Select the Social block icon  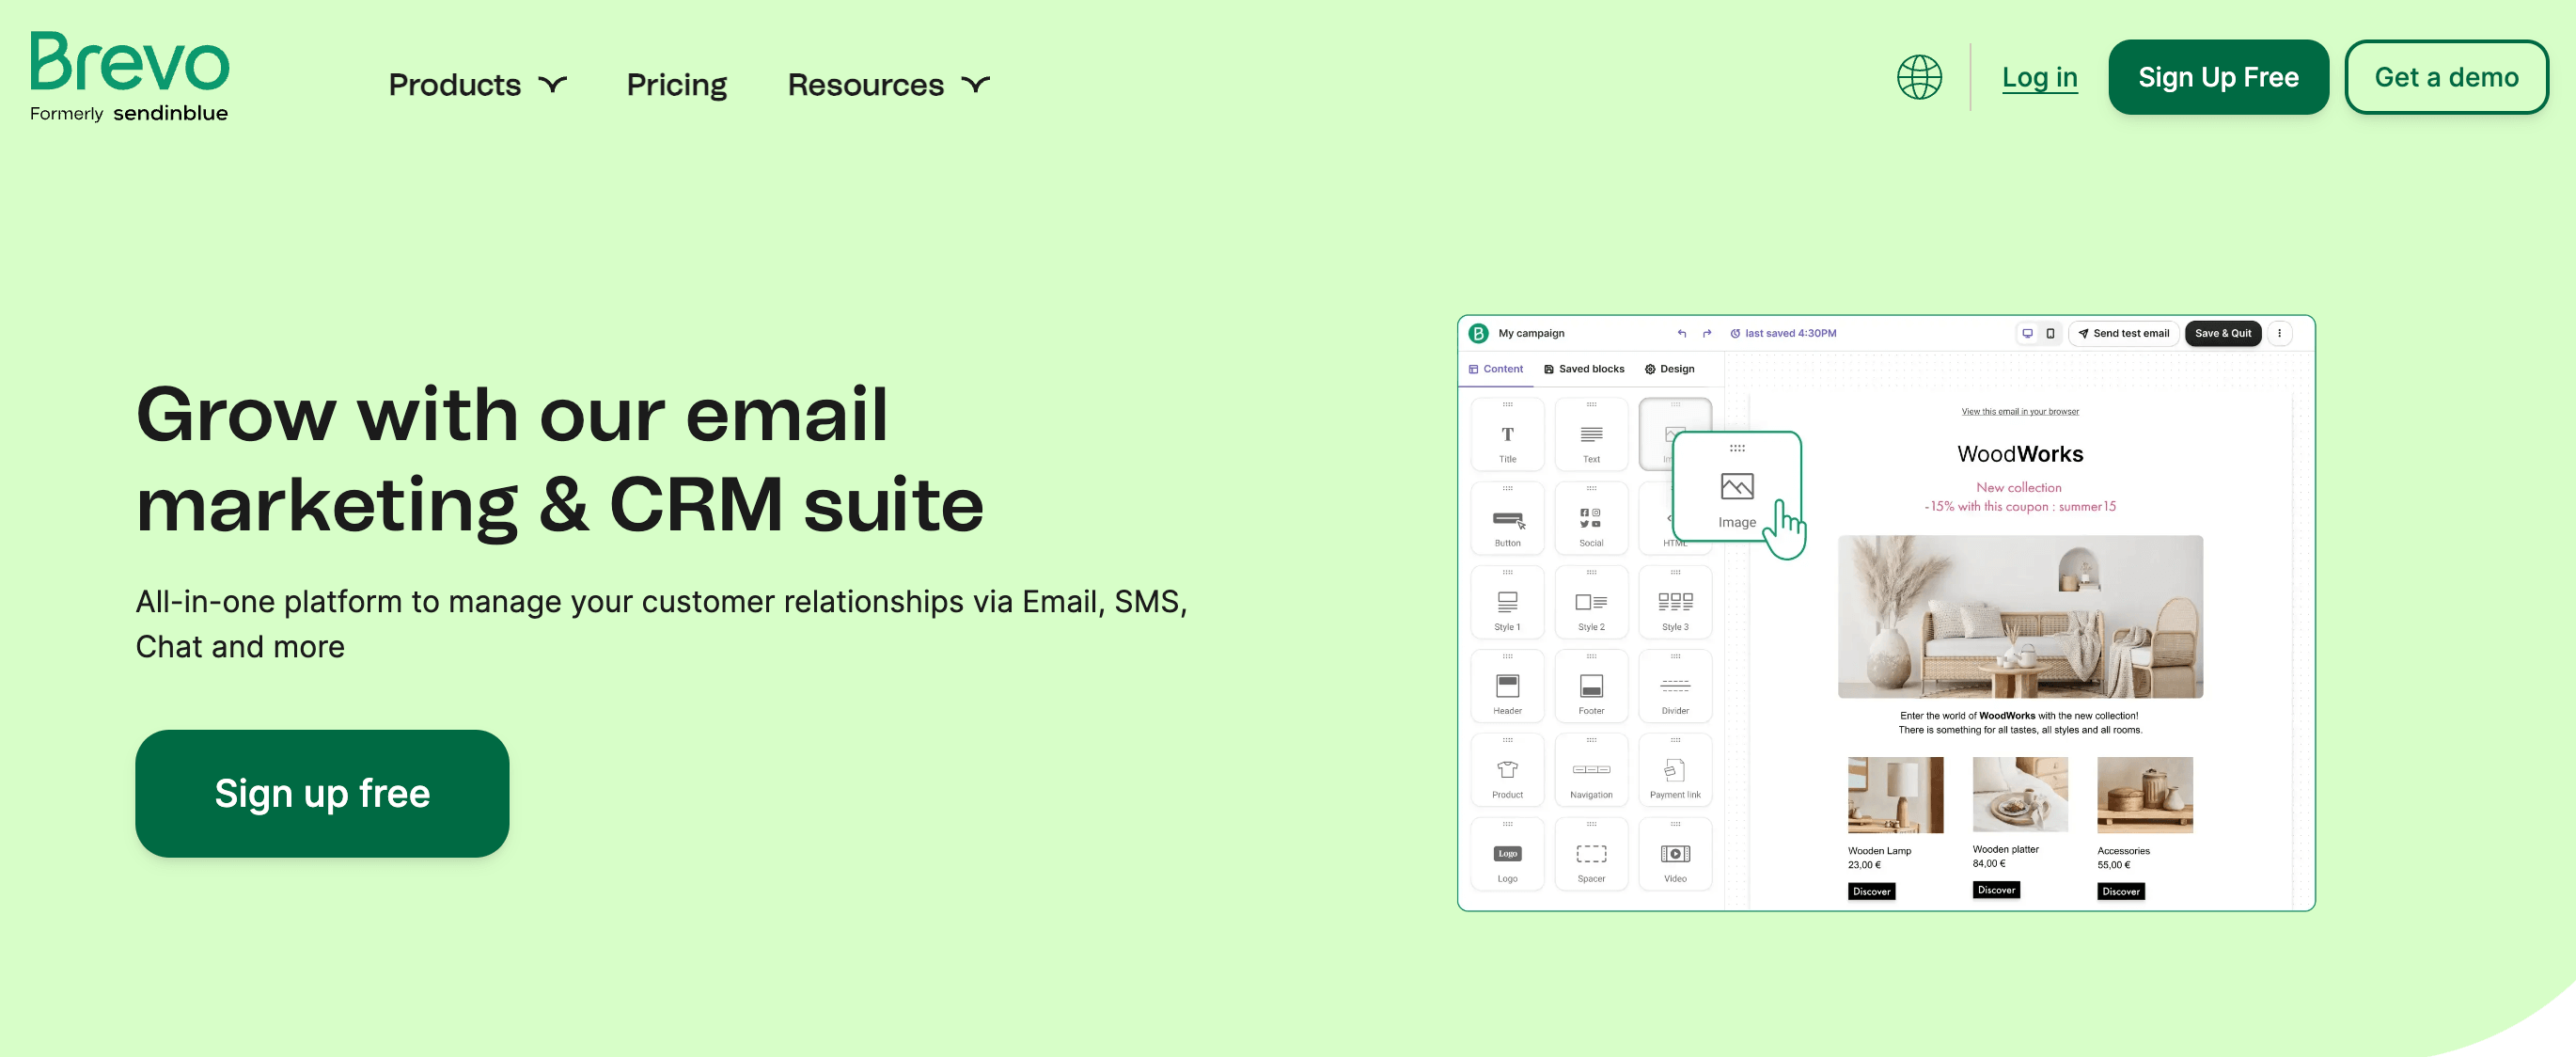1590,519
